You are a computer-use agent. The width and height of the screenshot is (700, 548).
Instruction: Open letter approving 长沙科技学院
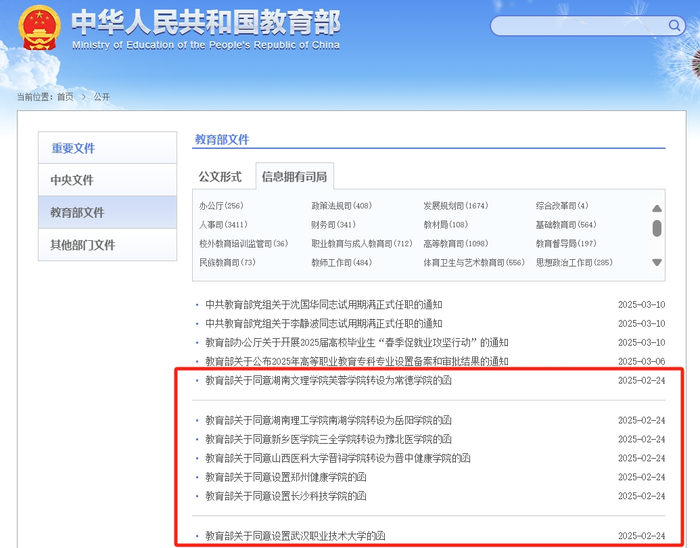tap(286, 496)
